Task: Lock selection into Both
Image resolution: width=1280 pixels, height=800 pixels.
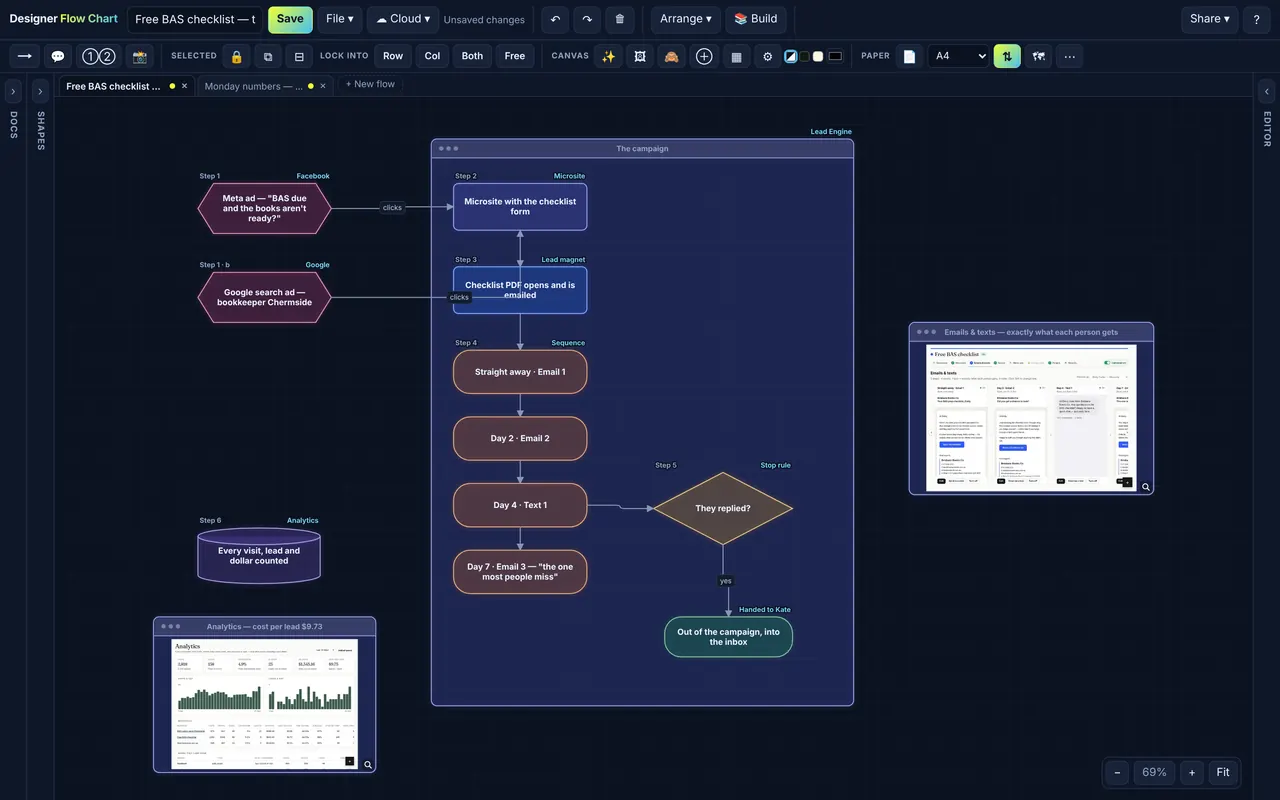Action: pos(473,56)
